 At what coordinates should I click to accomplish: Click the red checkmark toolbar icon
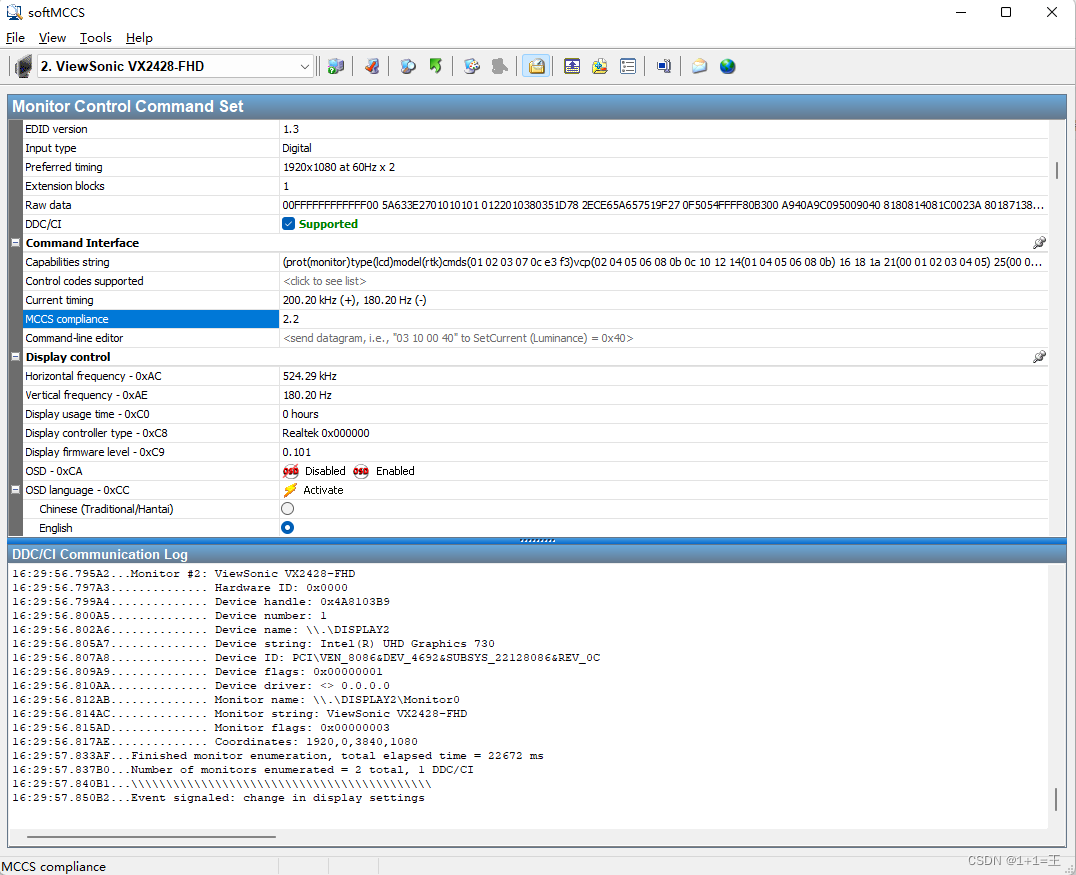click(372, 67)
